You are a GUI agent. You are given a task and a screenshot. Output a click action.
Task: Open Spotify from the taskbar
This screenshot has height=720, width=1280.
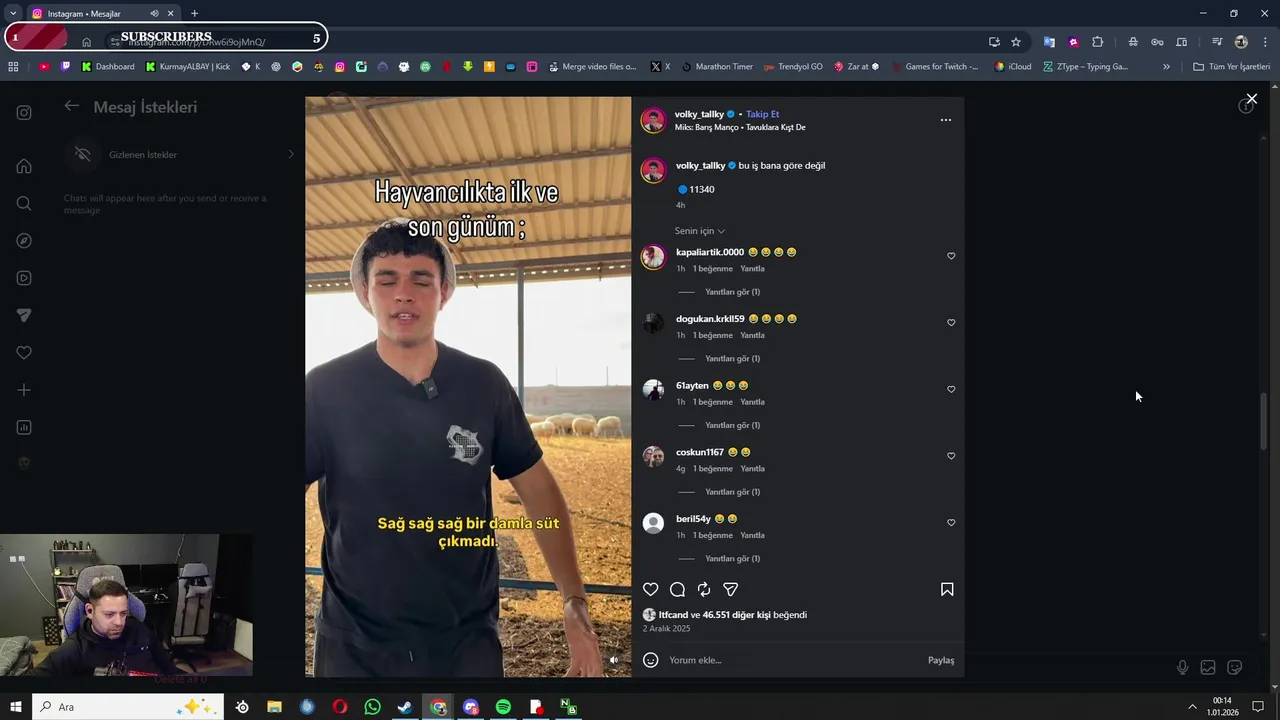point(503,707)
